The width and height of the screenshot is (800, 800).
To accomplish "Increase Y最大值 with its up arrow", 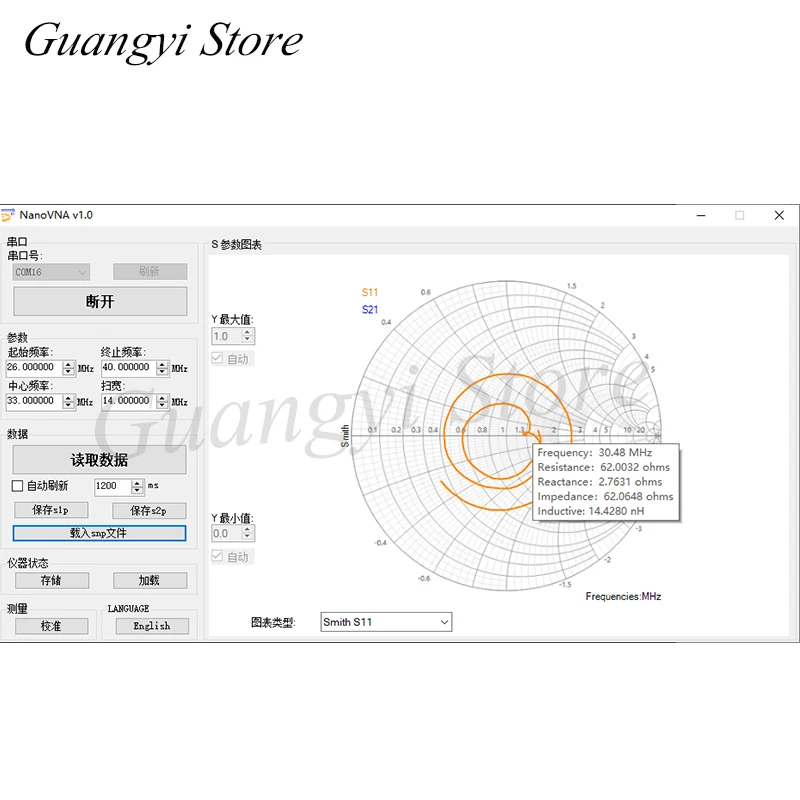I will 247,333.
